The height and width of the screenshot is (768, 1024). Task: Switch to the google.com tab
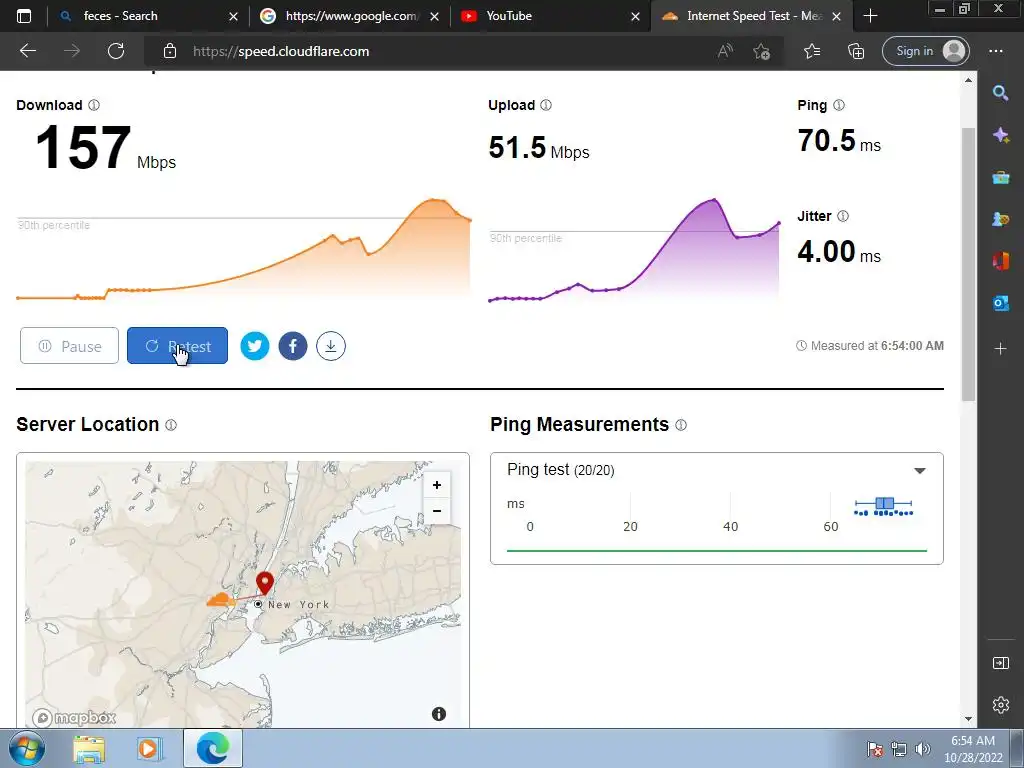[351, 16]
